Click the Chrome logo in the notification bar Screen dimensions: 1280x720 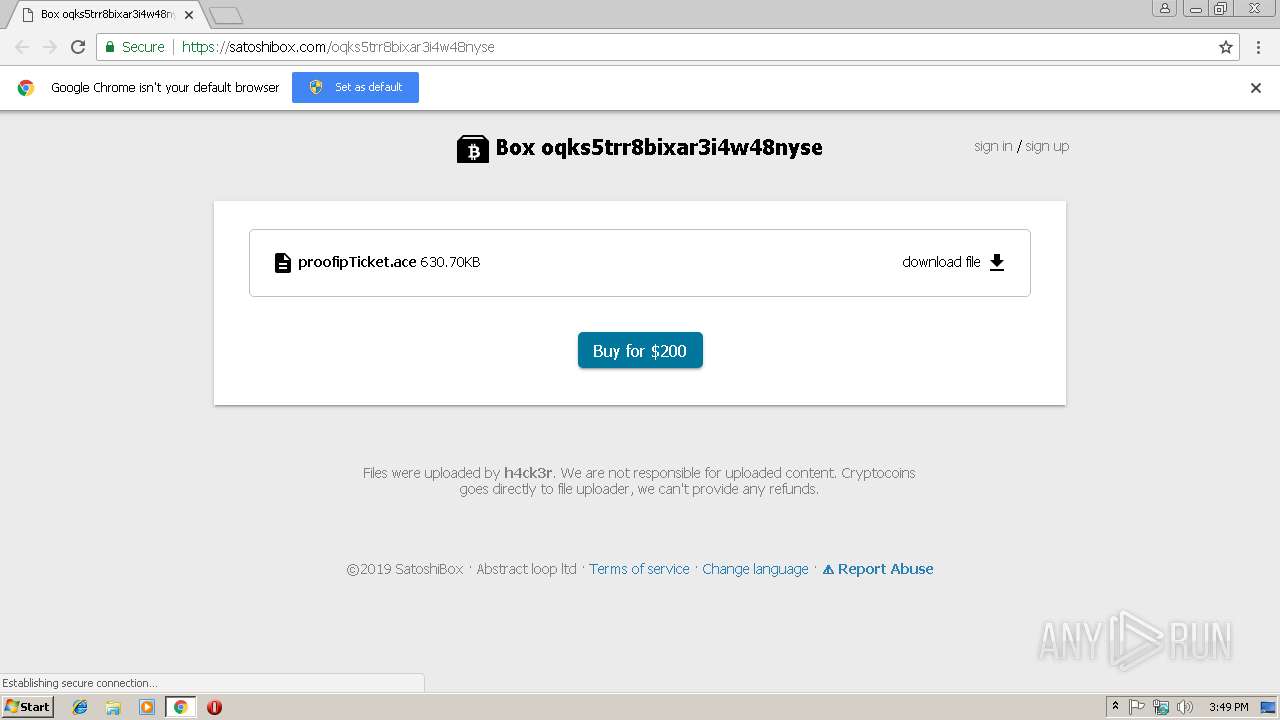coord(26,88)
